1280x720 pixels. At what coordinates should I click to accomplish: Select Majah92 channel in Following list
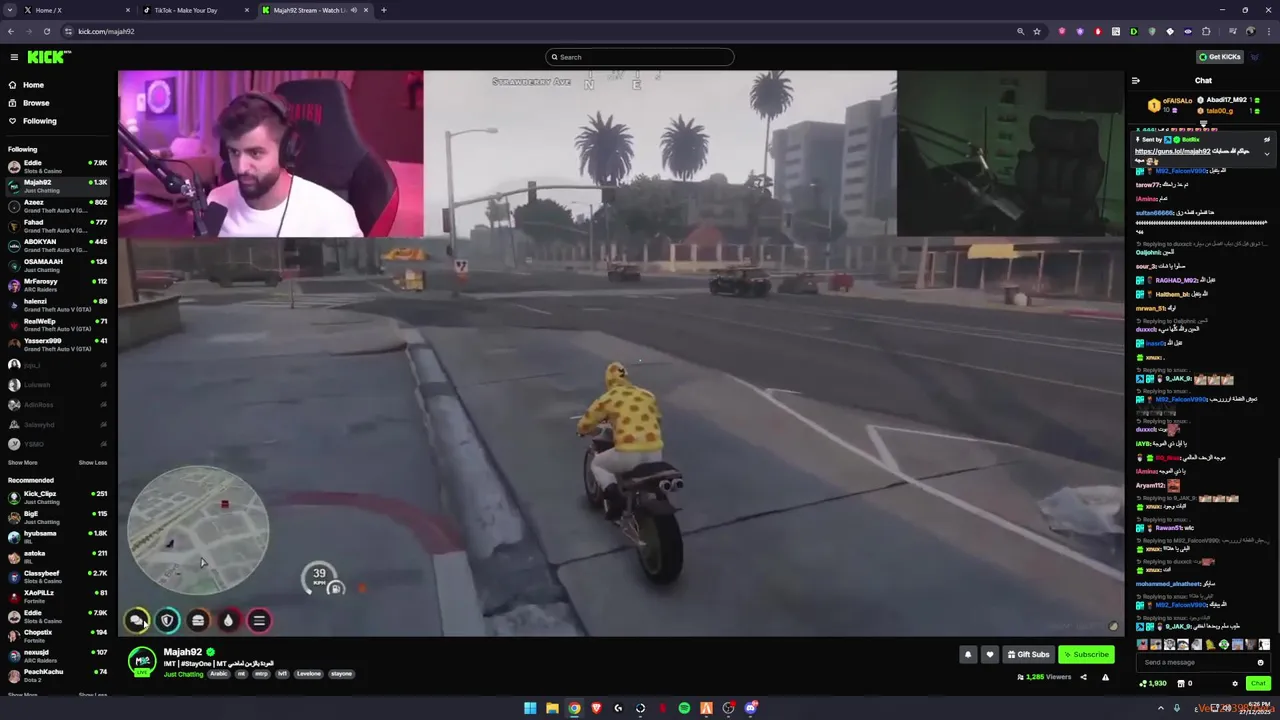[x=57, y=186]
